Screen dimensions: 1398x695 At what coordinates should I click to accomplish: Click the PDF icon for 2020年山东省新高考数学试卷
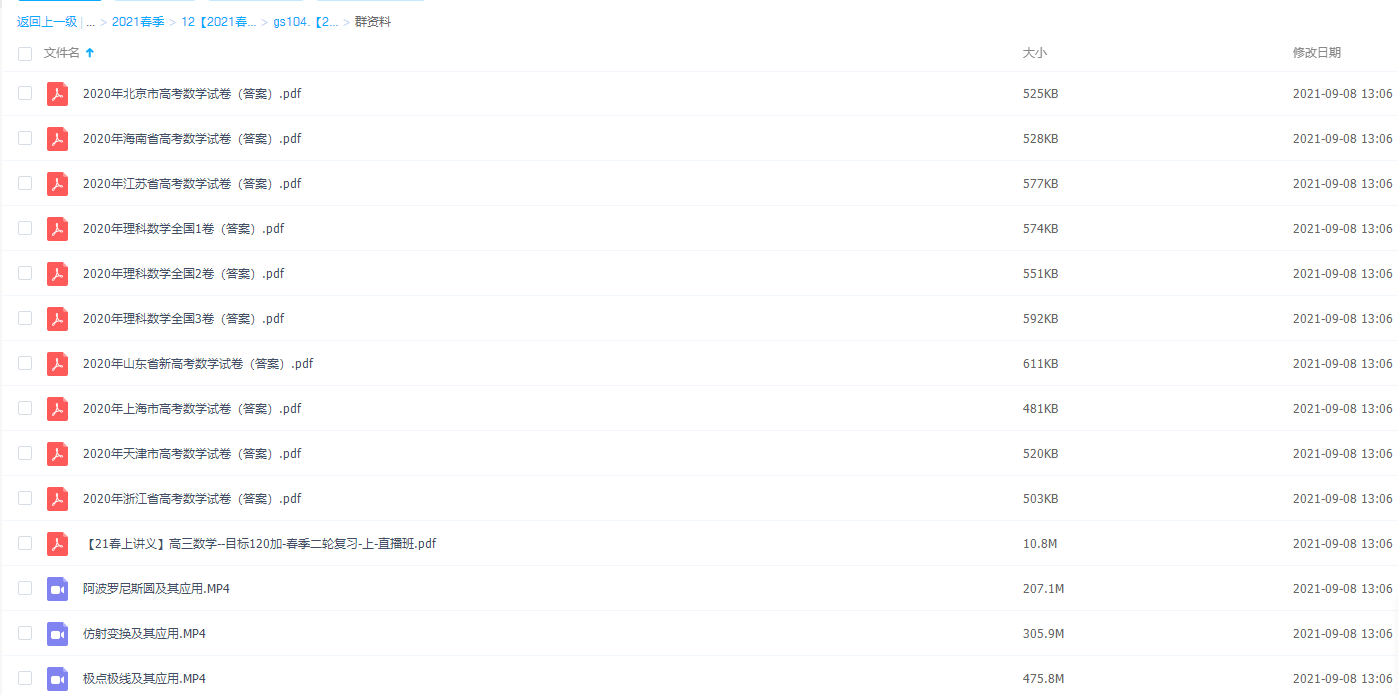57,363
